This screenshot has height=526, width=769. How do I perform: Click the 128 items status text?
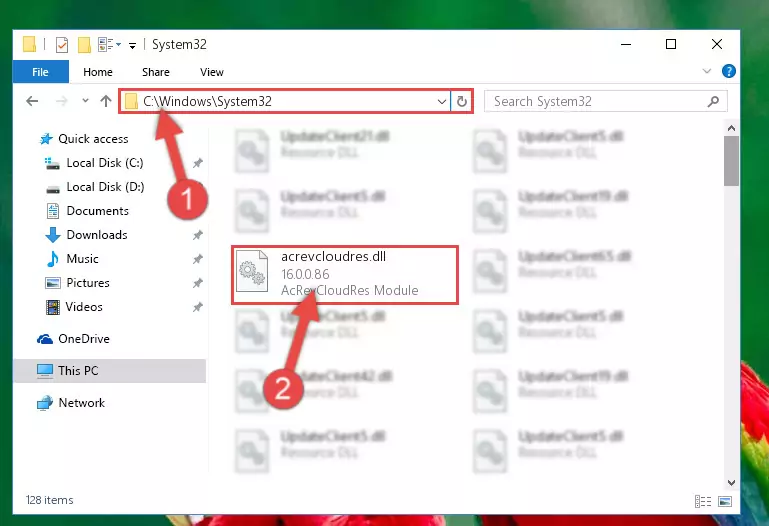pyautogui.click(x=50, y=500)
